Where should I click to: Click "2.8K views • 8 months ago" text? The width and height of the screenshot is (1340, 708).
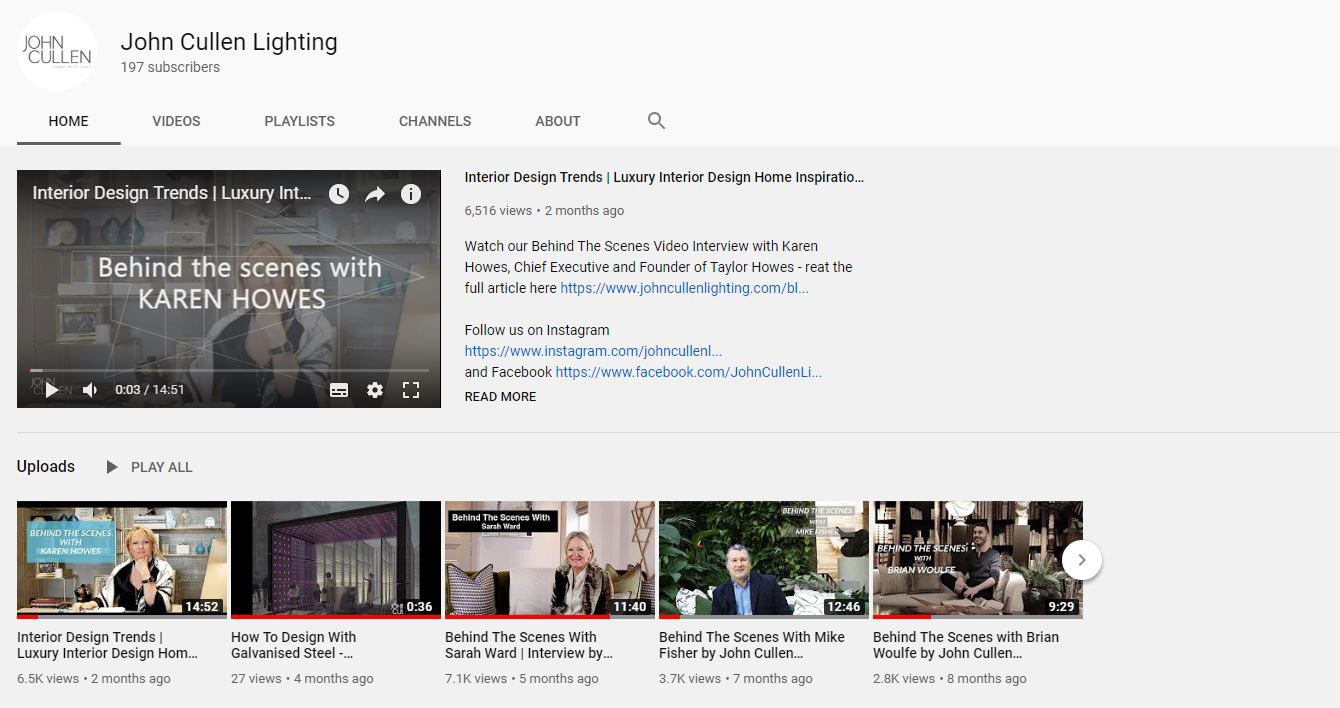pos(950,679)
